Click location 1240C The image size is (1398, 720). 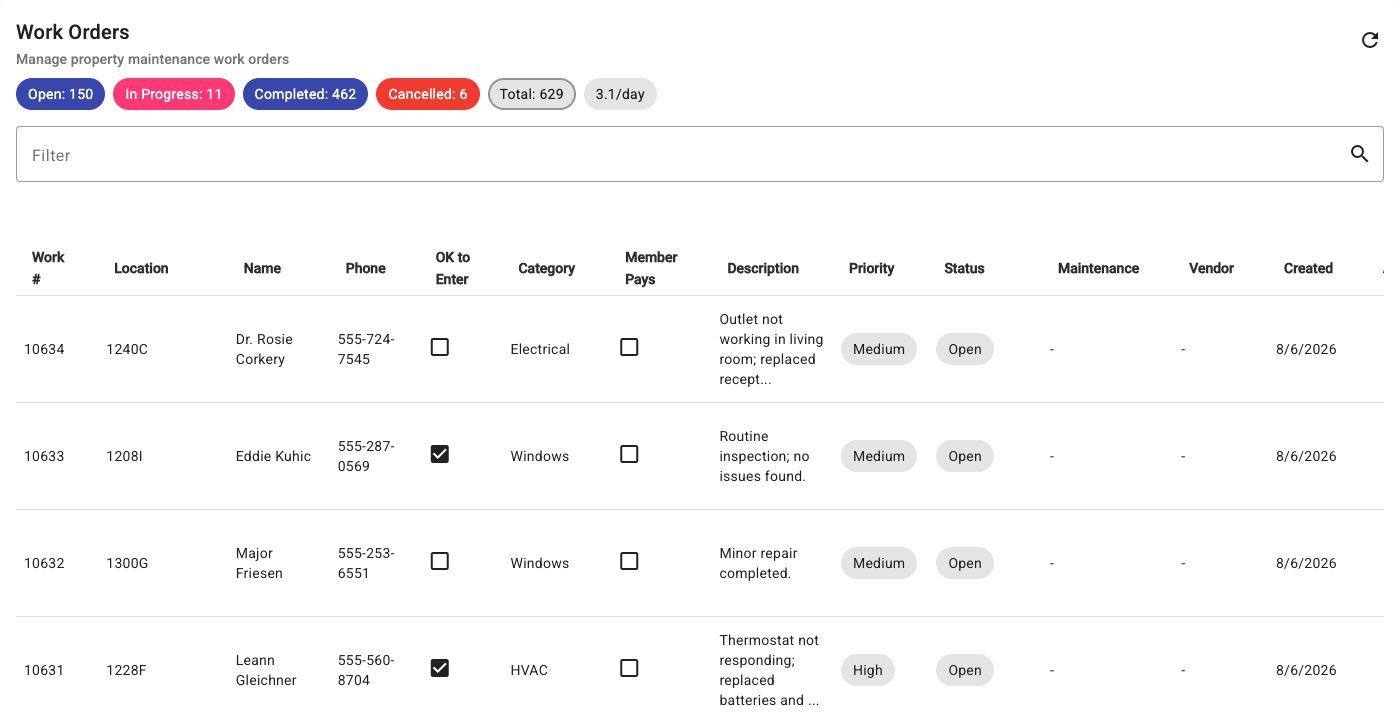pos(127,349)
